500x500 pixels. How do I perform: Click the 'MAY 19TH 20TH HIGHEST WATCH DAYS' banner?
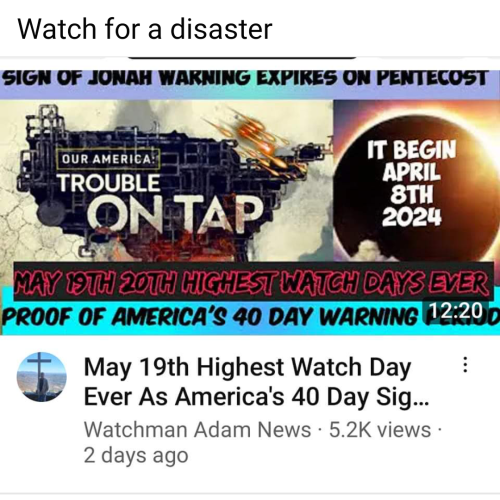click(253, 282)
